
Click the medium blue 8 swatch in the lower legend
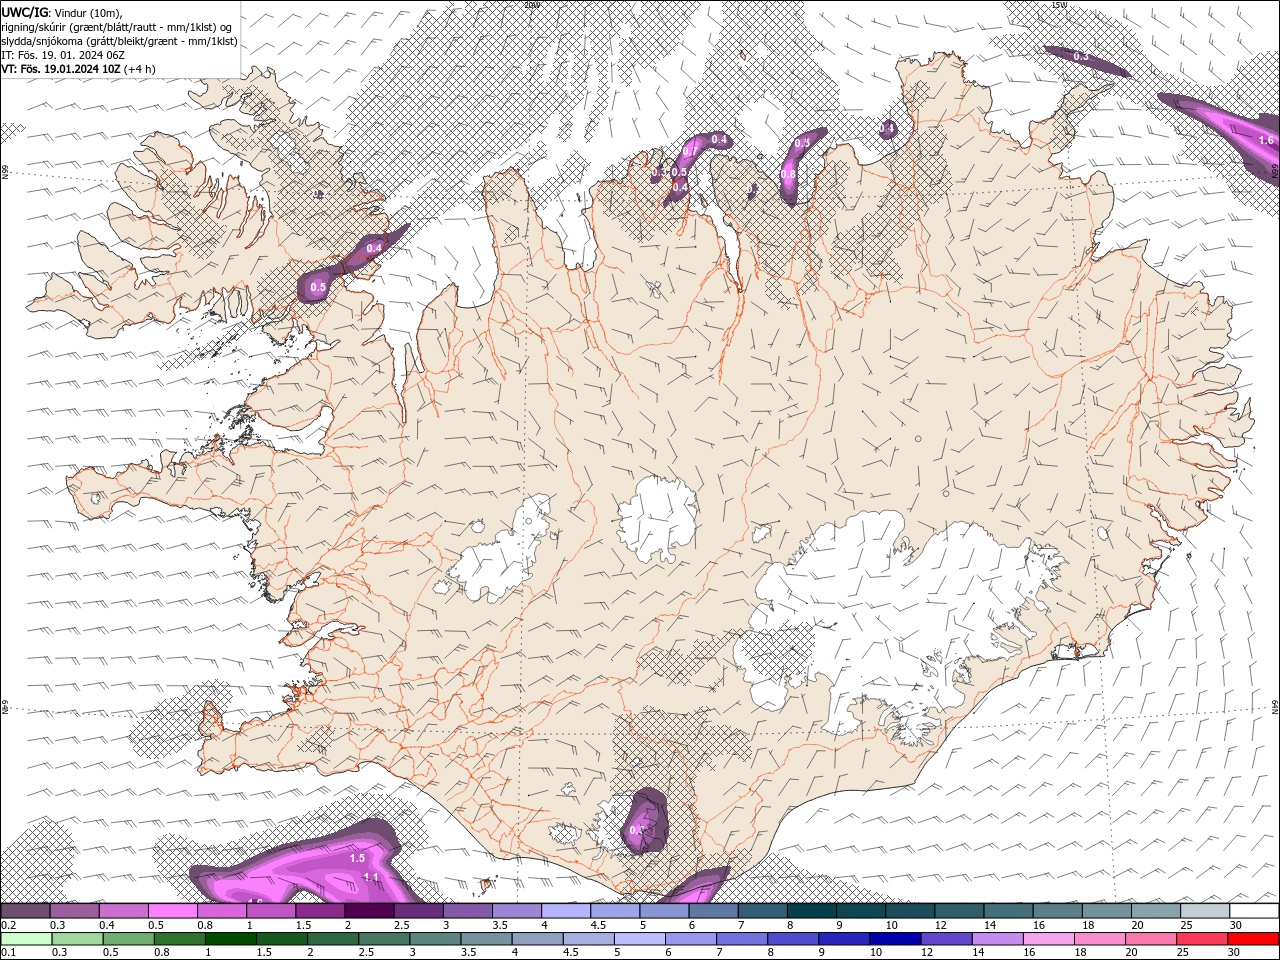pyautogui.click(x=792, y=939)
